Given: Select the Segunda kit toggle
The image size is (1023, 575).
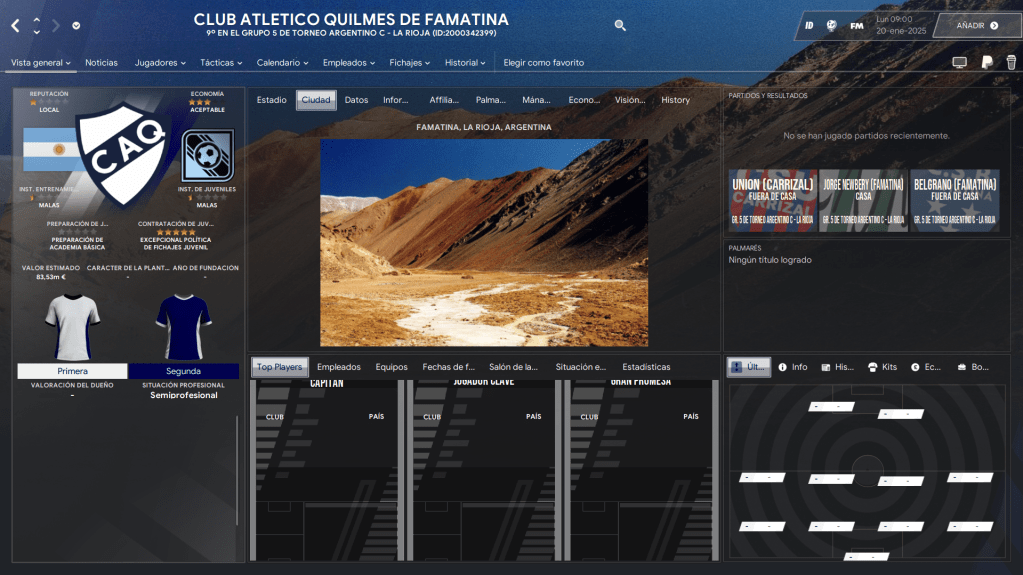Looking at the screenshot, I should pyautogui.click(x=184, y=371).
